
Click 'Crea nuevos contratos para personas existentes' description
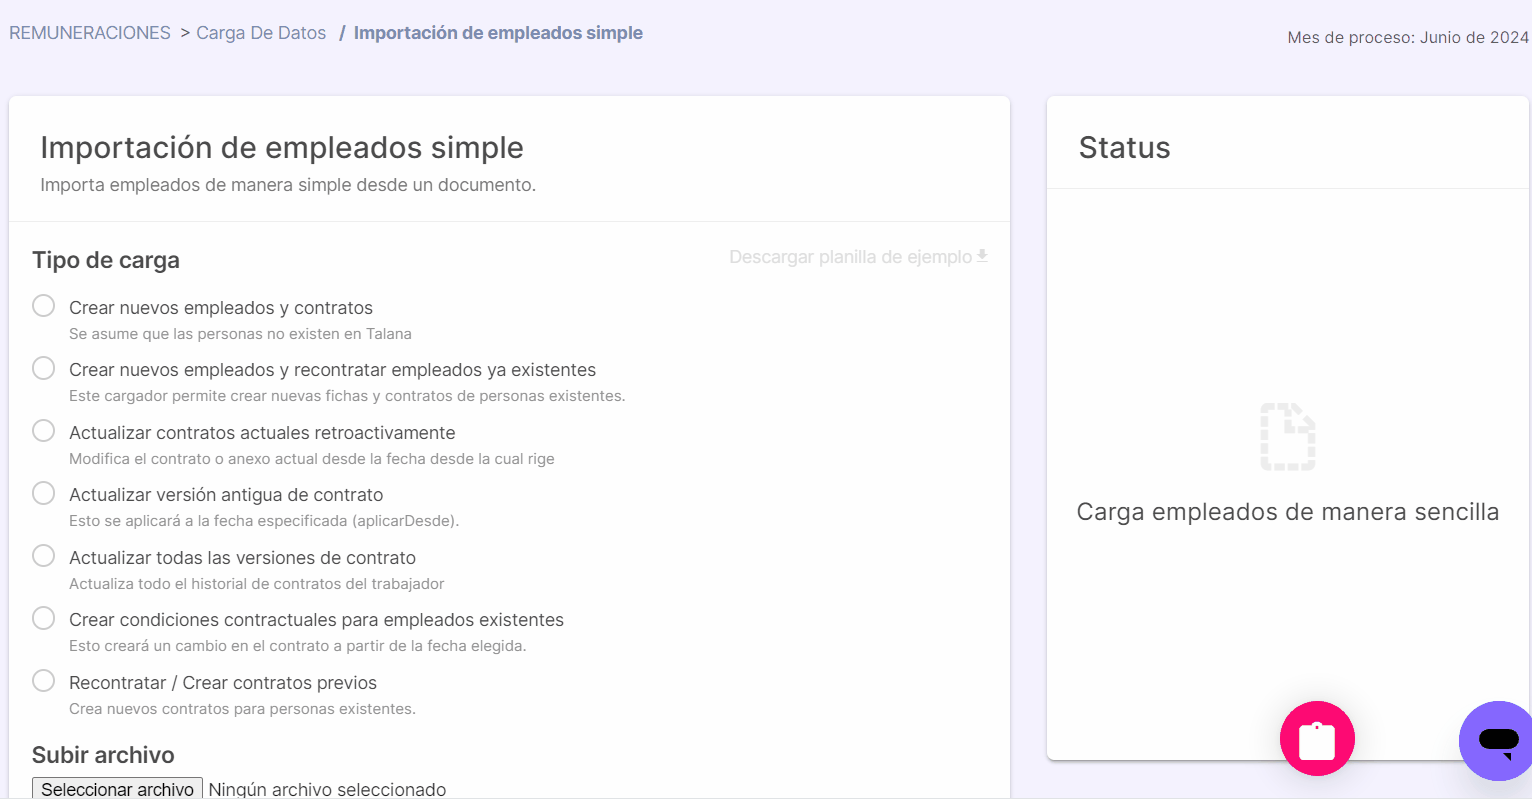click(242, 709)
